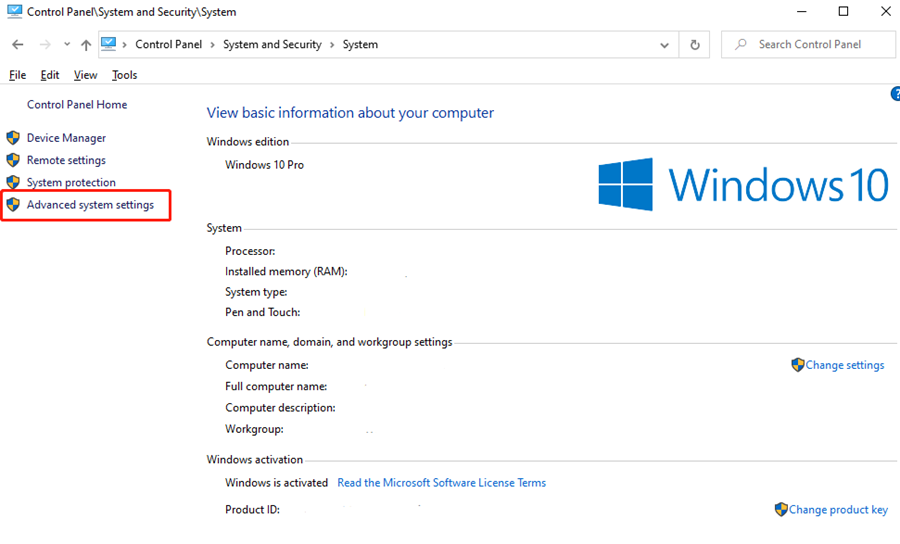Click the title bar system icon
The width and height of the screenshot is (900, 544).
(14, 11)
